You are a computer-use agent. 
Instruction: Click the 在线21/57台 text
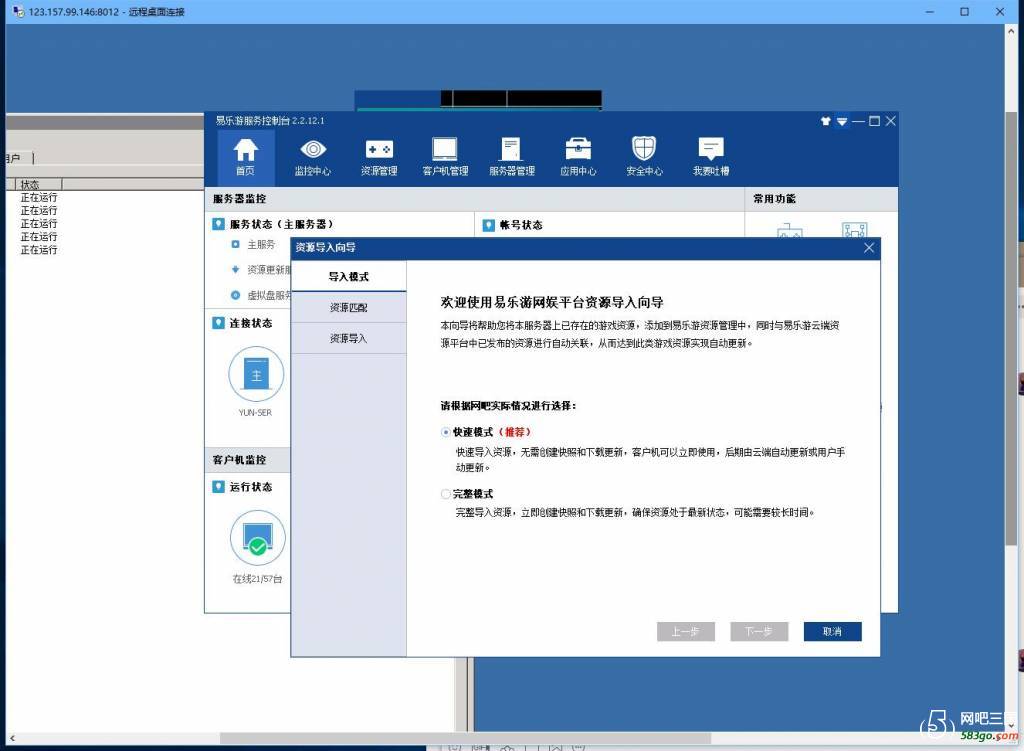pyautogui.click(x=257, y=579)
